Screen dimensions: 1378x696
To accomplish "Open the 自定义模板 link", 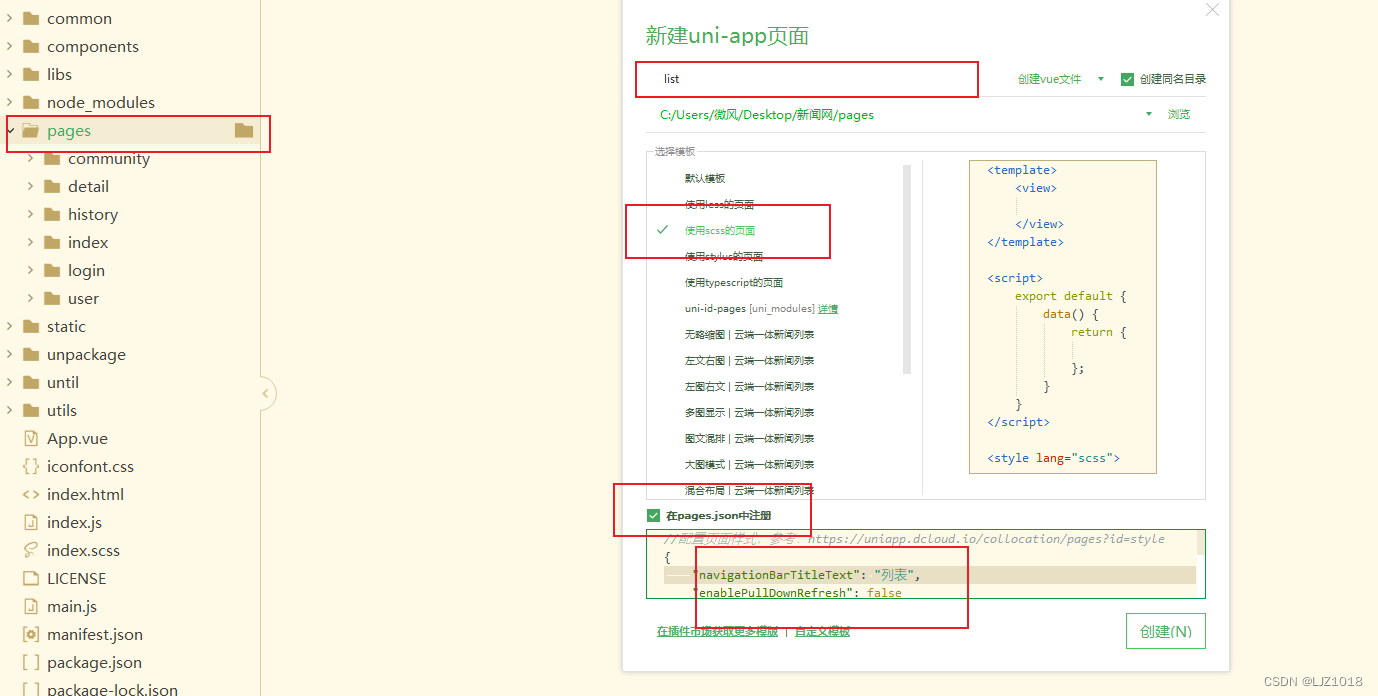I will pos(822,632).
